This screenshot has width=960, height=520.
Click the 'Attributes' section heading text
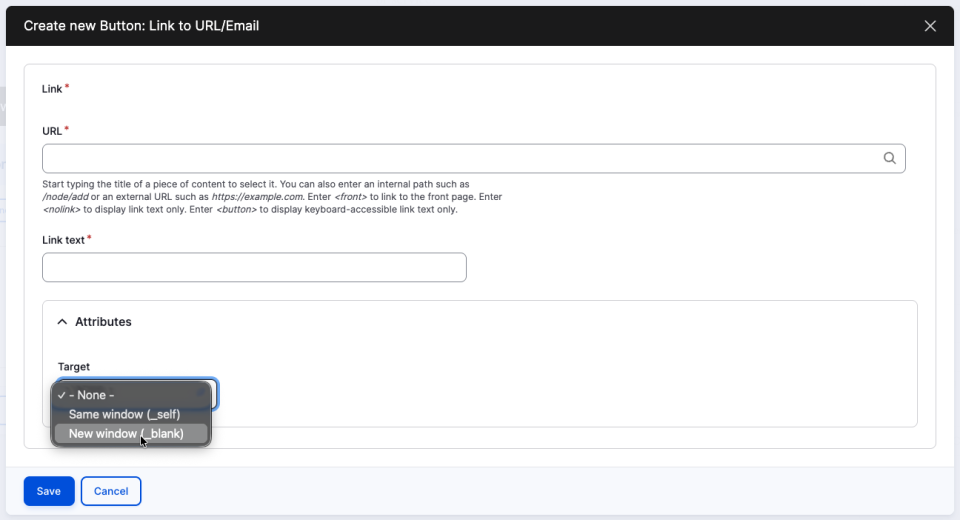coord(103,322)
